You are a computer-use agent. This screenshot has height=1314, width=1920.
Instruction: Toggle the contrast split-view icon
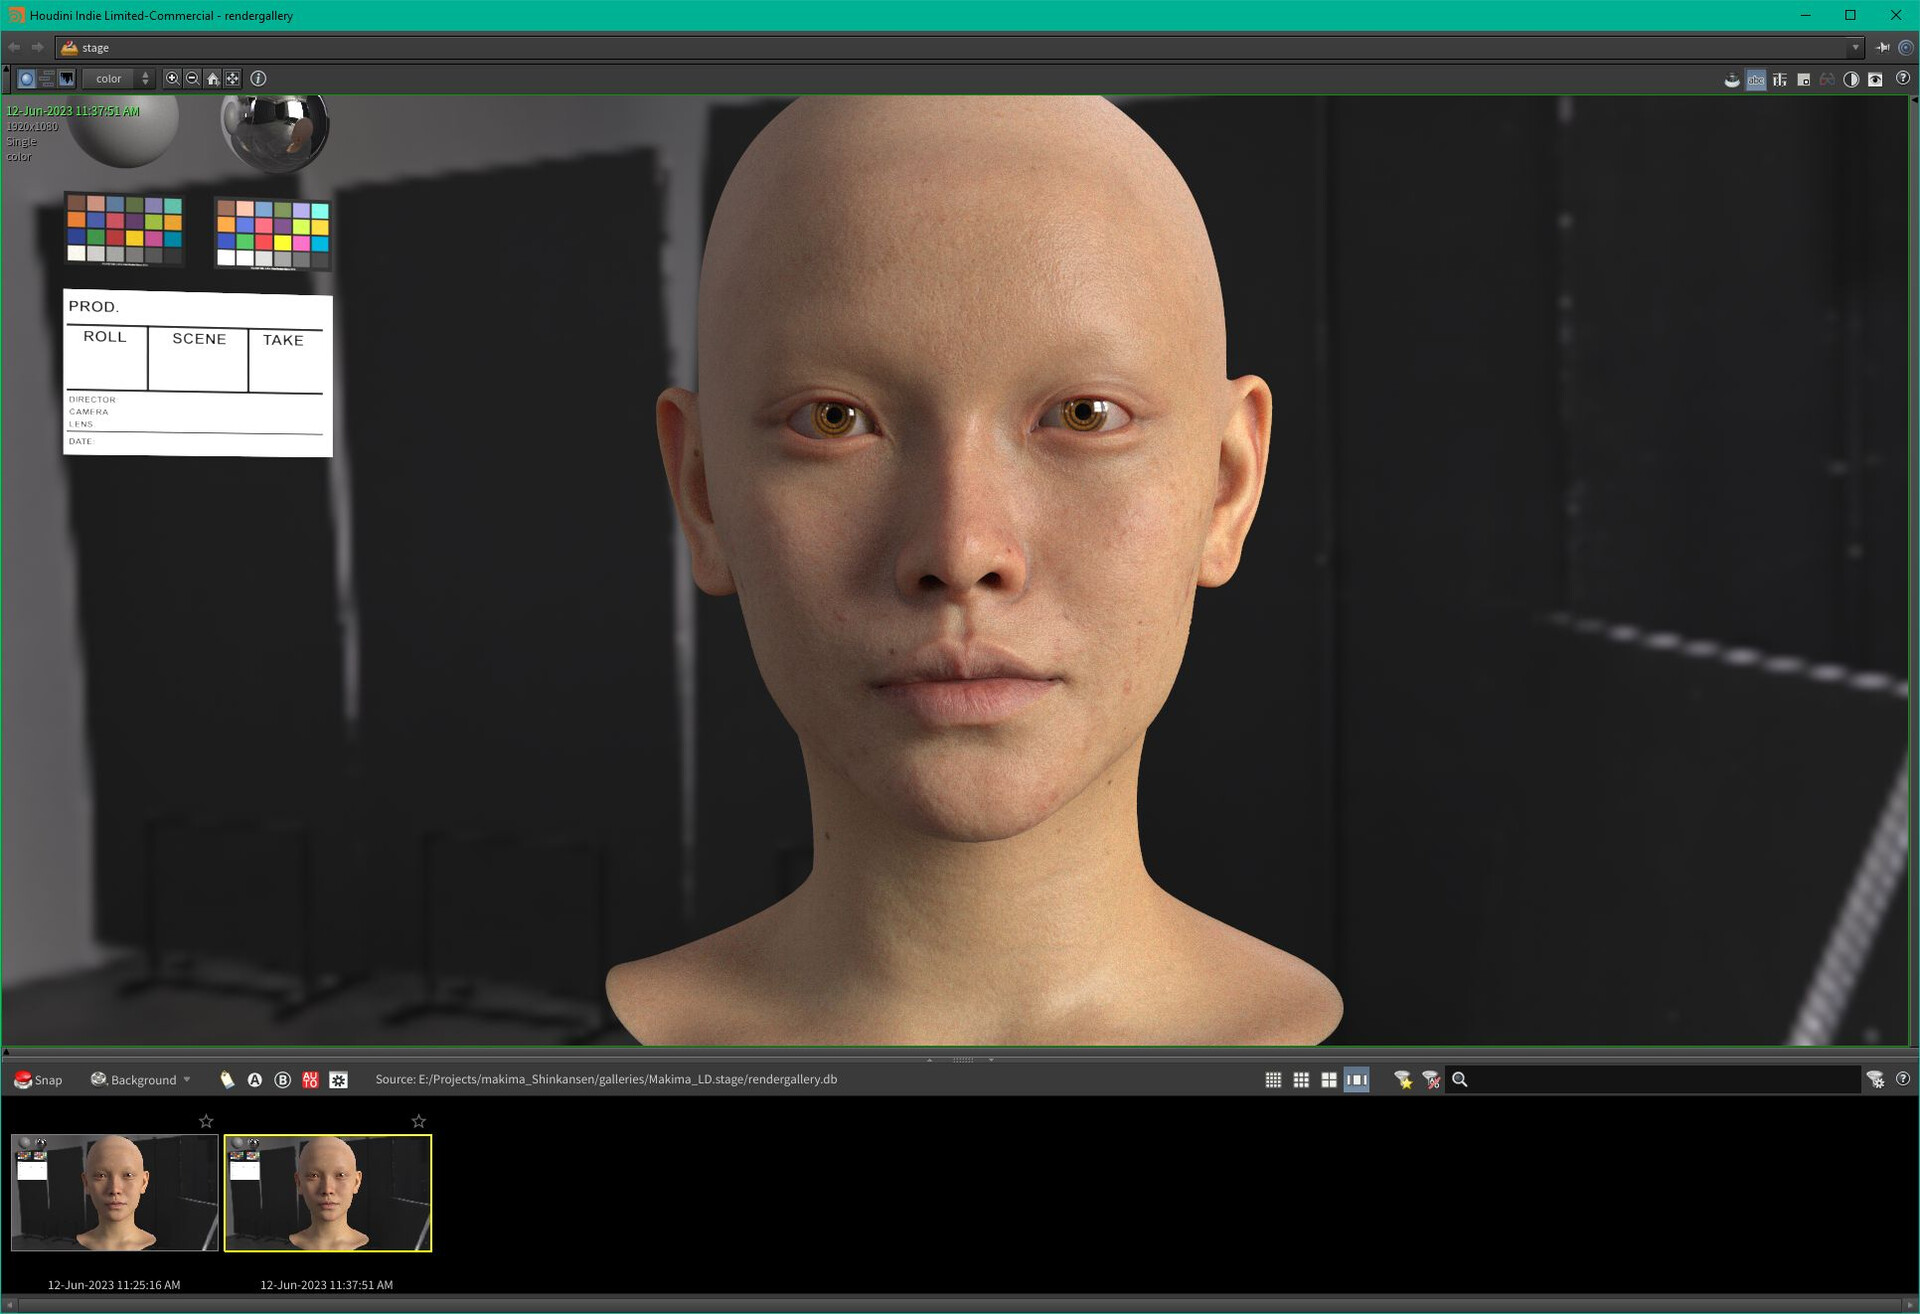pos(1852,79)
